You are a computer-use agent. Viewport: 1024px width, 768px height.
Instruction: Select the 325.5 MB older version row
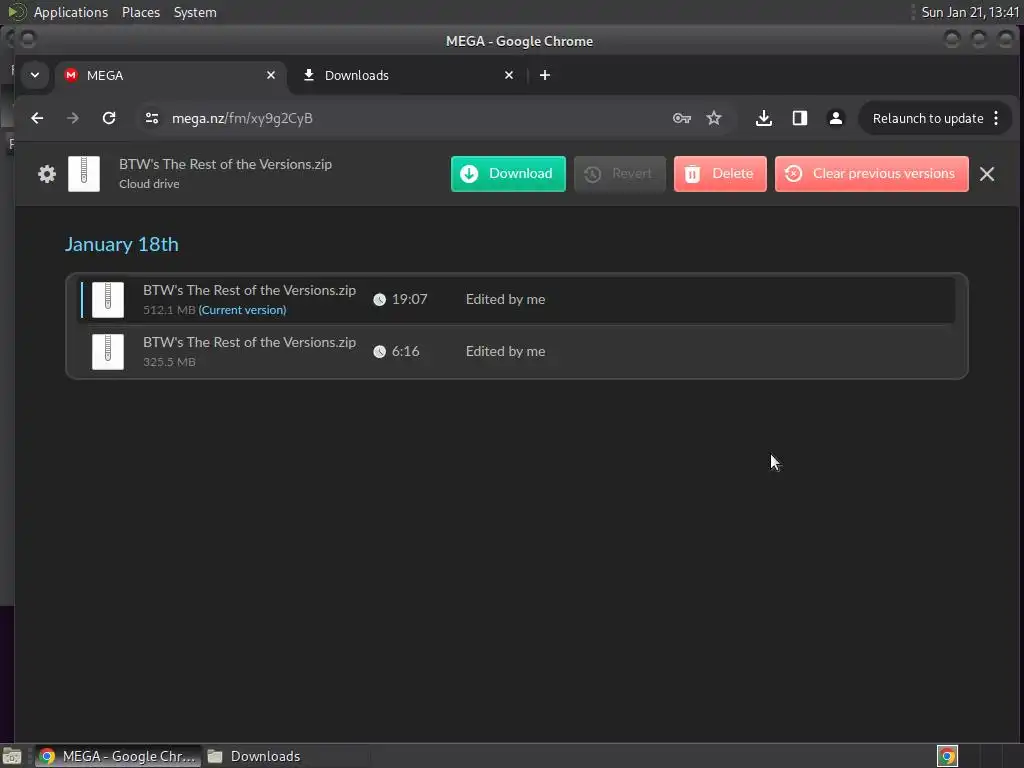517,351
